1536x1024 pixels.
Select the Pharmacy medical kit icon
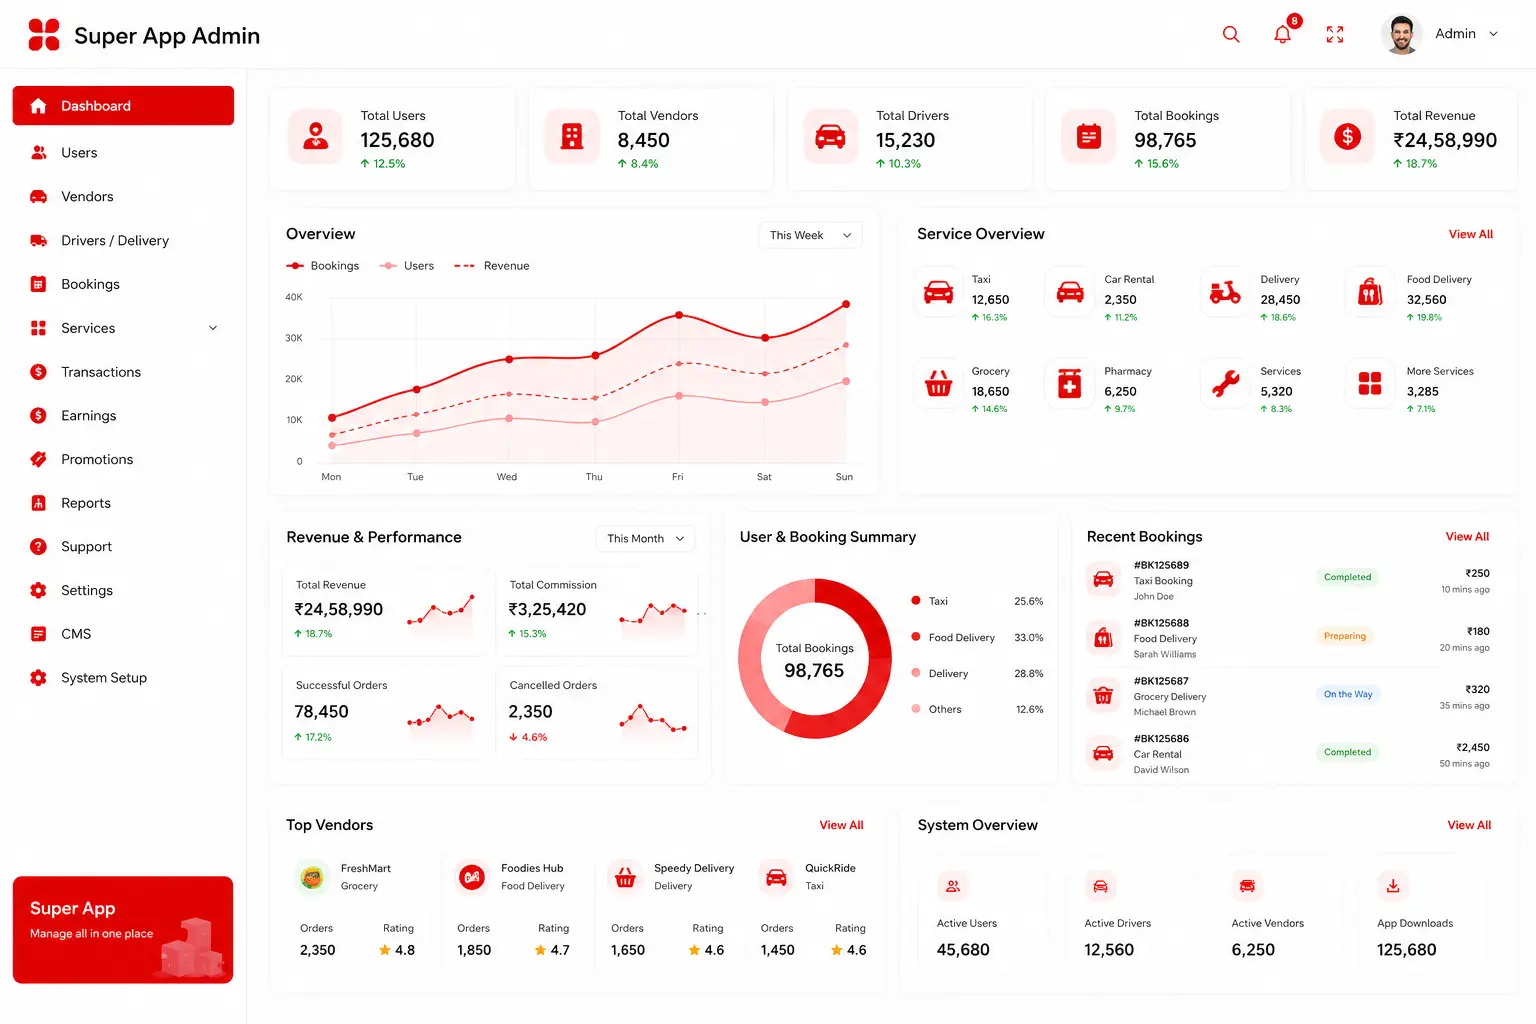click(1069, 384)
